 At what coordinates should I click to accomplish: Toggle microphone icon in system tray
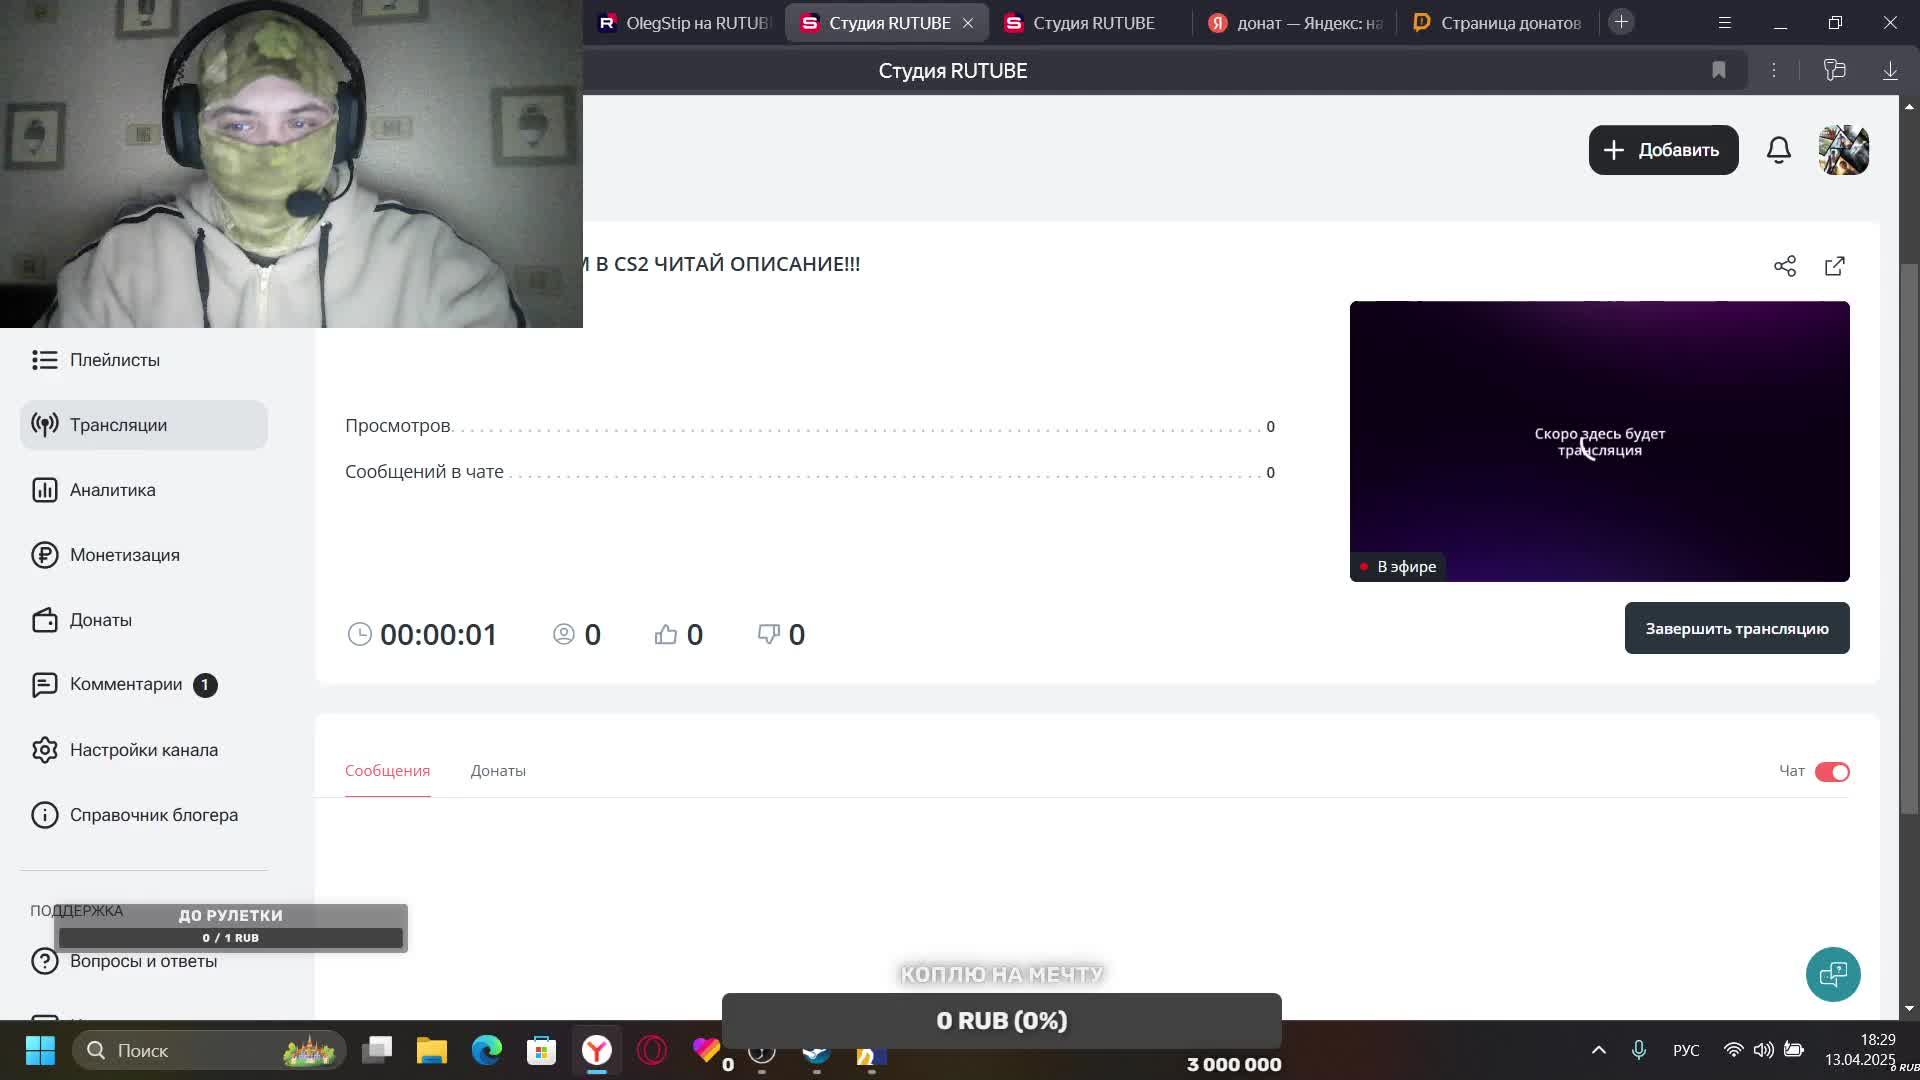(1638, 1050)
